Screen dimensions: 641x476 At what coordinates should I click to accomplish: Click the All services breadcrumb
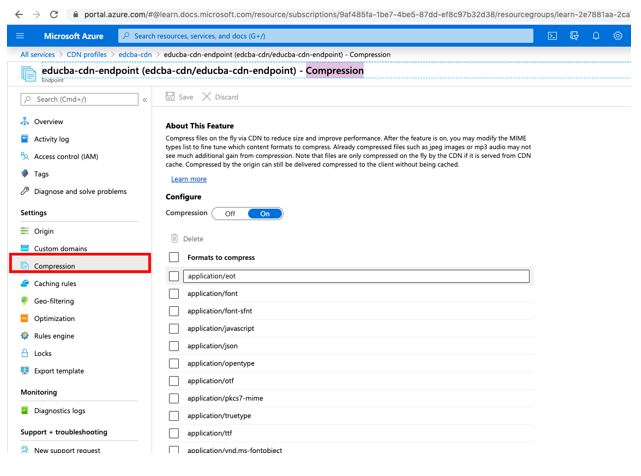click(x=38, y=54)
